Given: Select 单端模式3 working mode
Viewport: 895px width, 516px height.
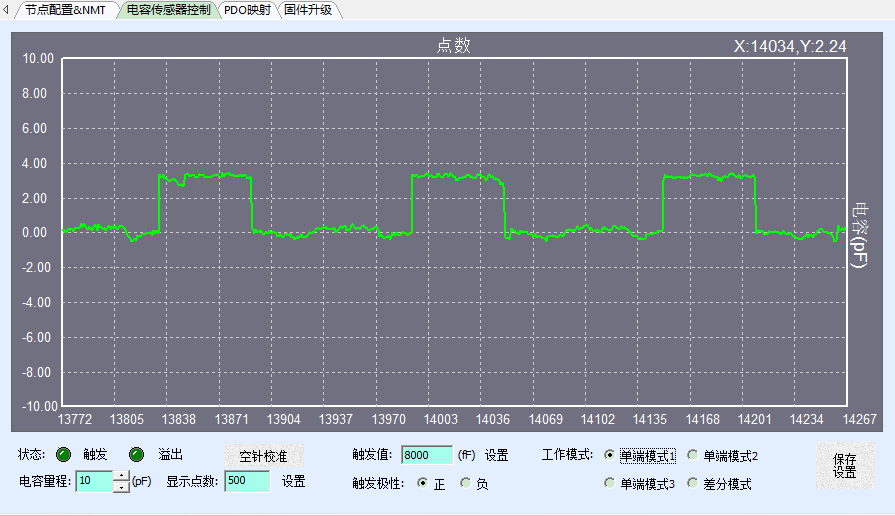Looking at the screenshot, I should 610,484.
